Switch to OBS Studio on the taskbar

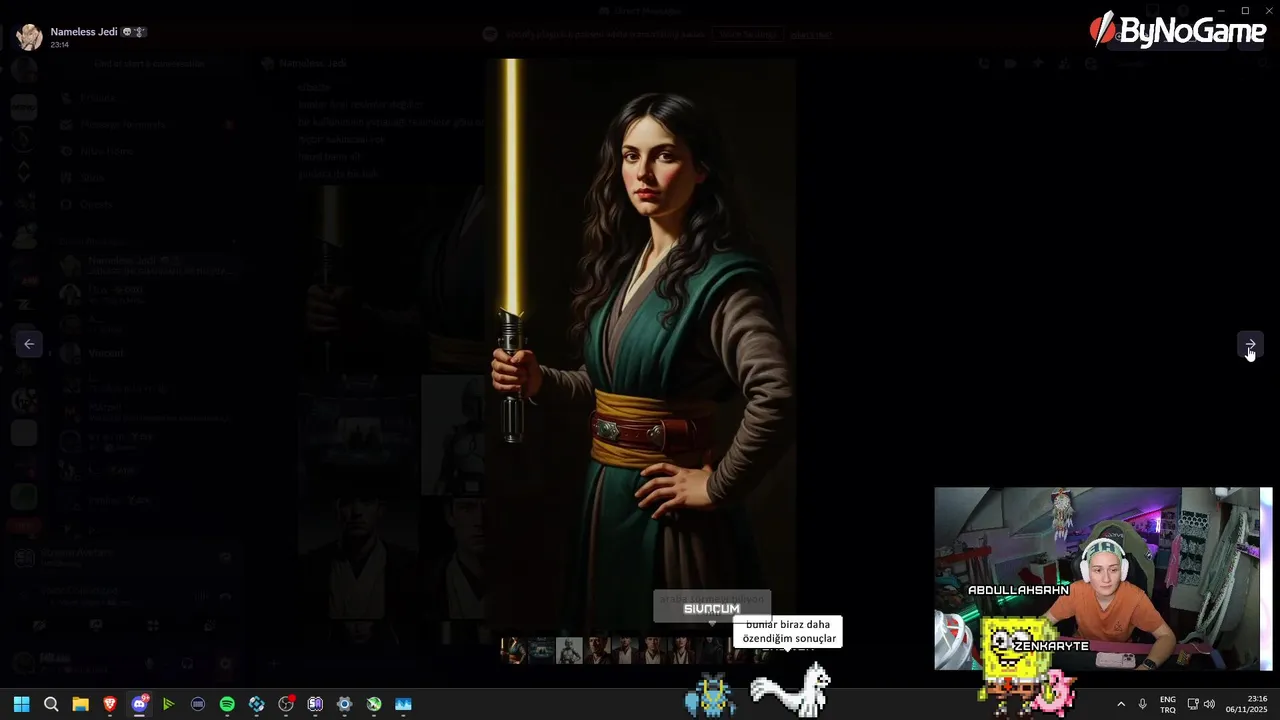286,704
